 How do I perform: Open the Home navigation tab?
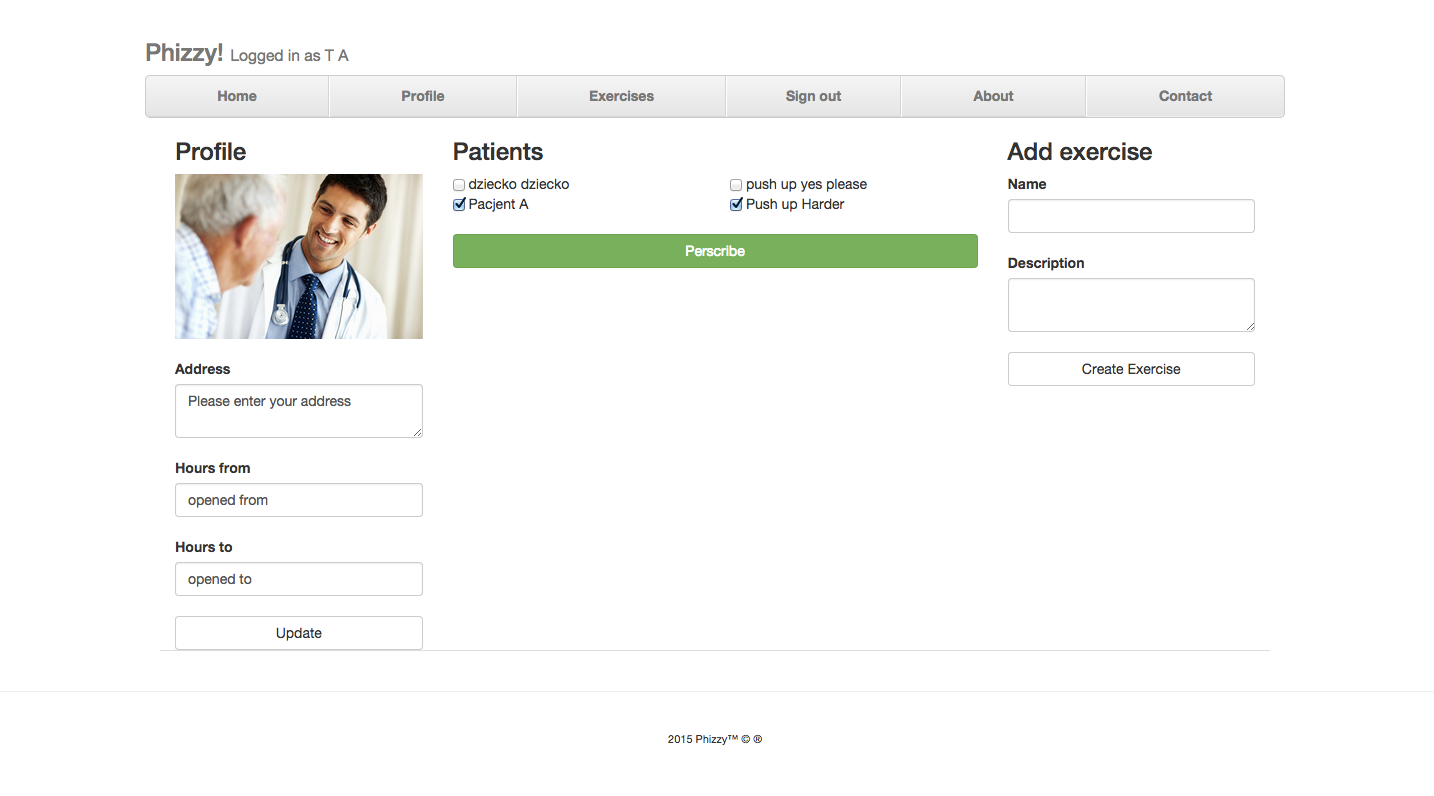pos(237,96)
